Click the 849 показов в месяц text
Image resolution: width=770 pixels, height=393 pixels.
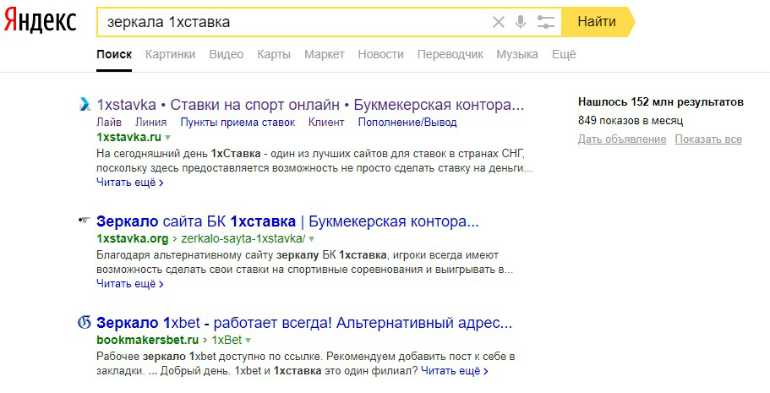click(x=631, y=120)
